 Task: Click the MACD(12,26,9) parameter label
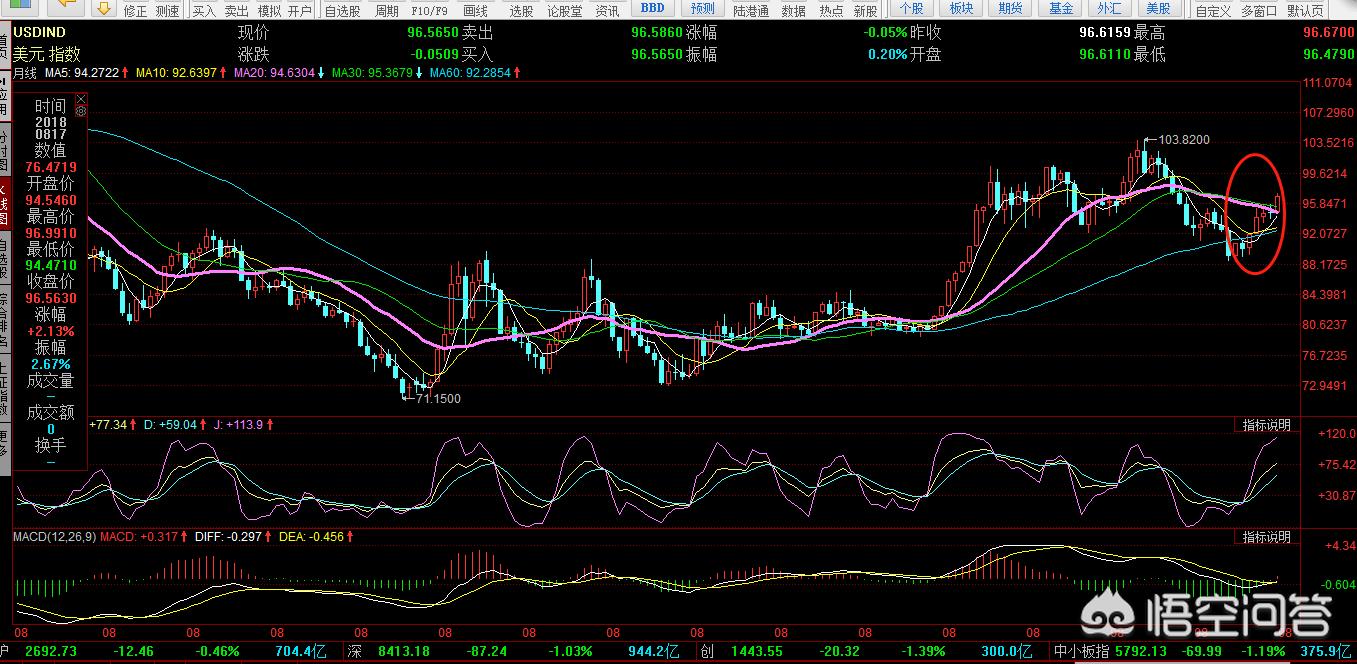click(x=57, y=537)
